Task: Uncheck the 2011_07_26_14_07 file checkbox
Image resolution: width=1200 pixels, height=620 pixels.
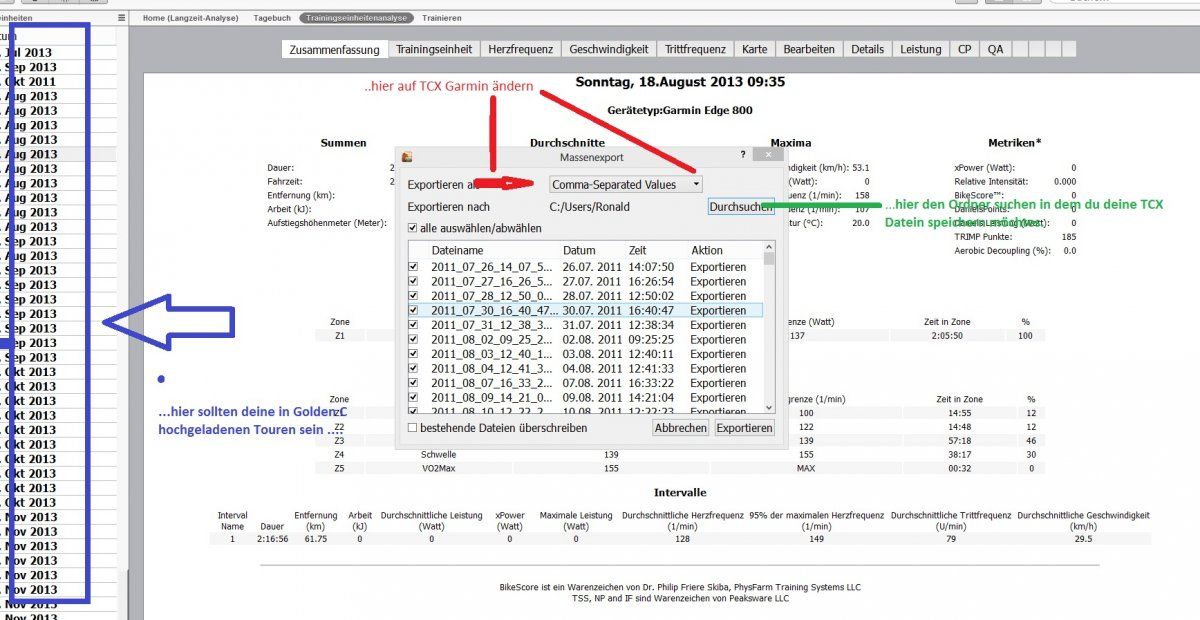Action: tap(414, 267)
